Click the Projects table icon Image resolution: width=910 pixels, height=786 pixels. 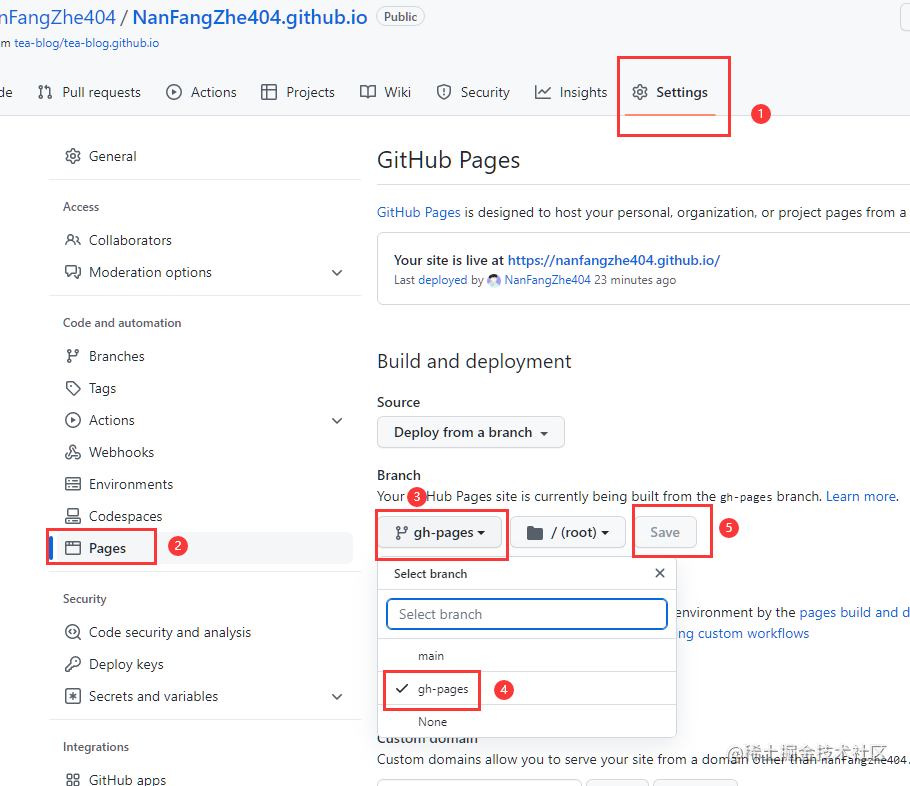coord(269,92)
